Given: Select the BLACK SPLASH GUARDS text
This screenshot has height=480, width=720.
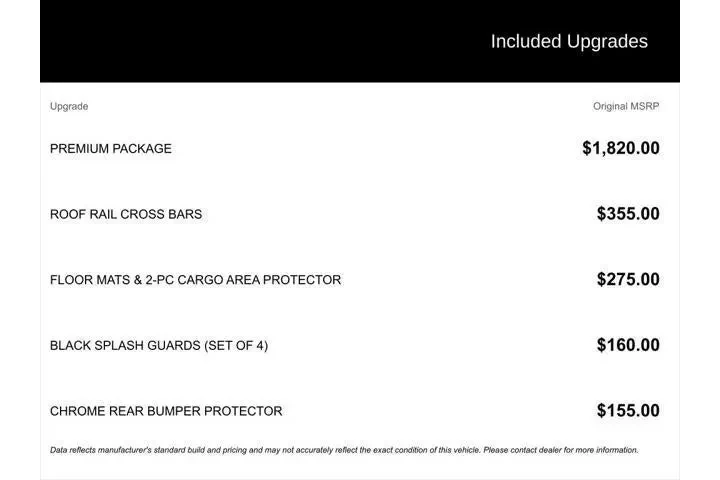Looking at the screenshot, I should [125, 346].
